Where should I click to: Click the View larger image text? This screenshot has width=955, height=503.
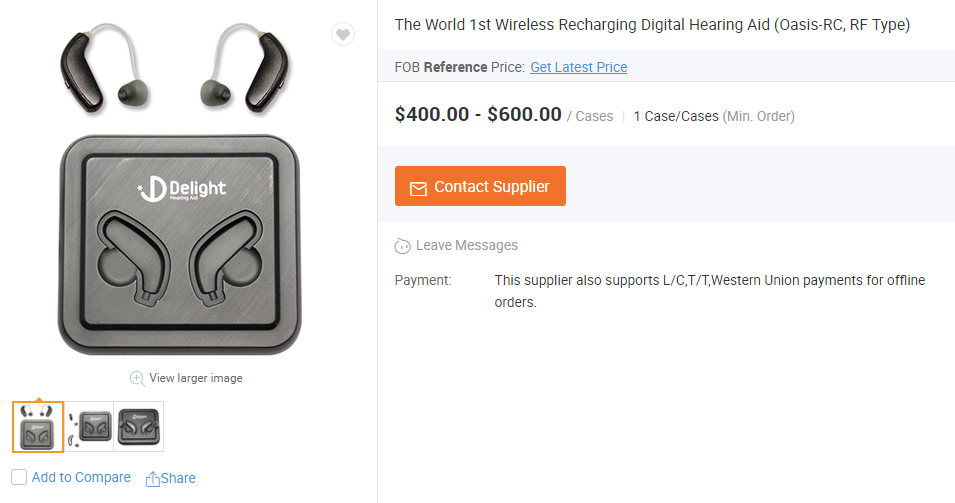point(195,378)
